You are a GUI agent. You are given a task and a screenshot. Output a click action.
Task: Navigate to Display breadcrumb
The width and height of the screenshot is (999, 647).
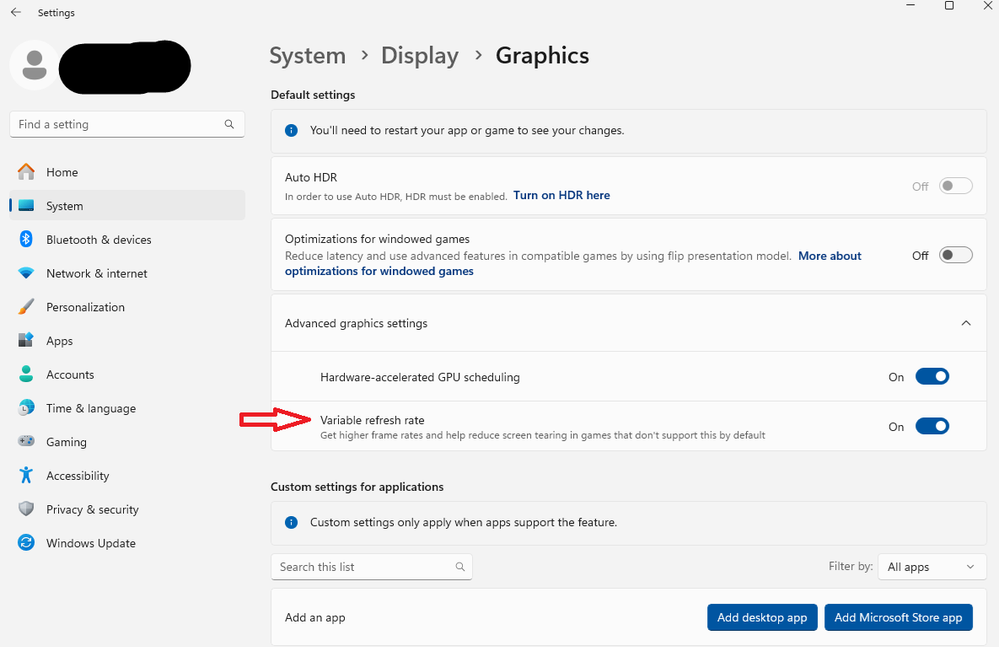point(419,56)
